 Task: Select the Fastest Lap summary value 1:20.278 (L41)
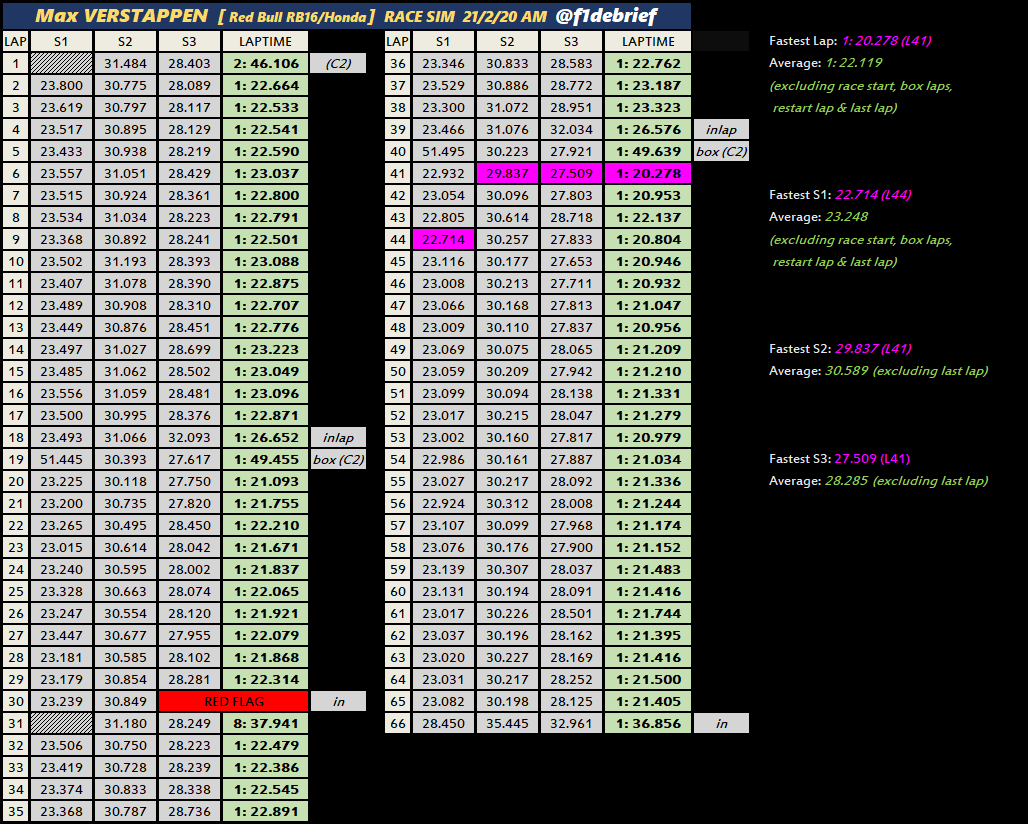coord(886,41)
